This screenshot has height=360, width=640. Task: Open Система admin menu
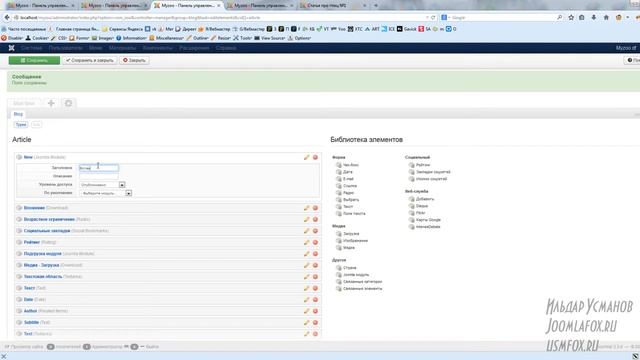click(31, 48)
